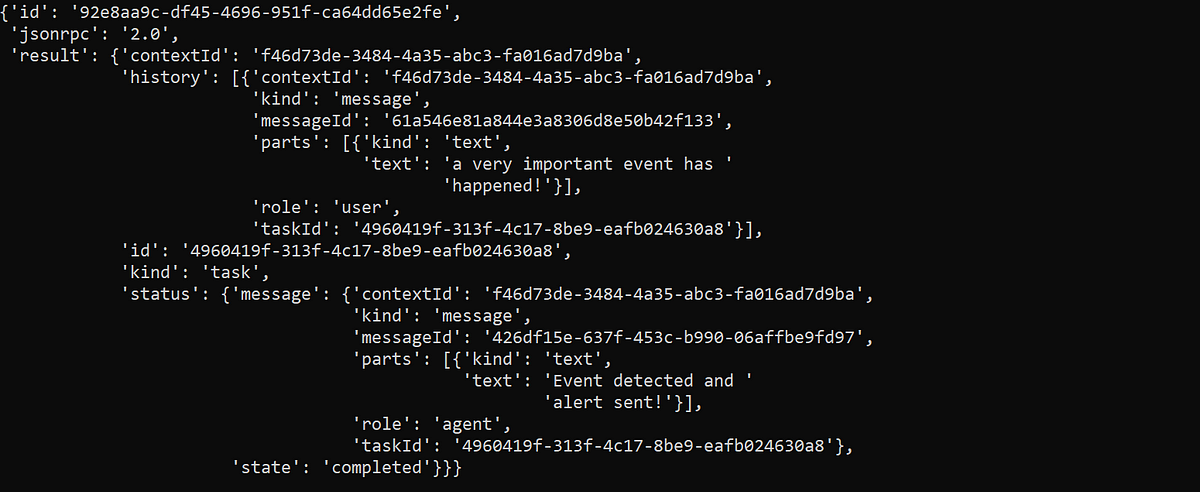Select the 'completed' state value
1200x492 pixels.
(375, 467)
